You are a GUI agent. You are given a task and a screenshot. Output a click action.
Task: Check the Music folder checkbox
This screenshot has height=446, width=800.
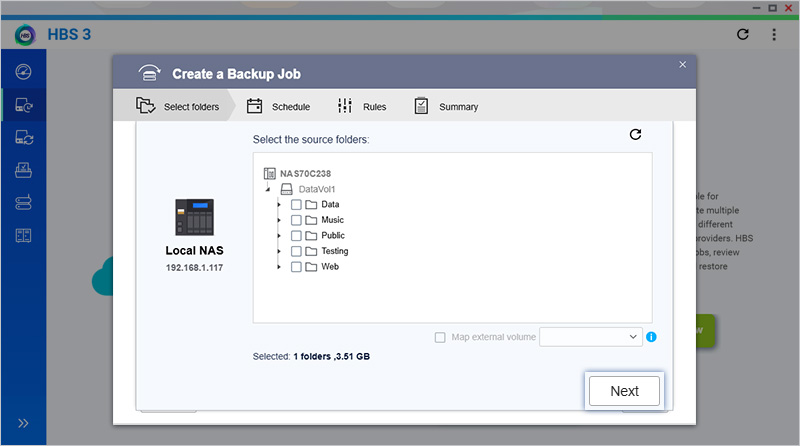[296, 220]
